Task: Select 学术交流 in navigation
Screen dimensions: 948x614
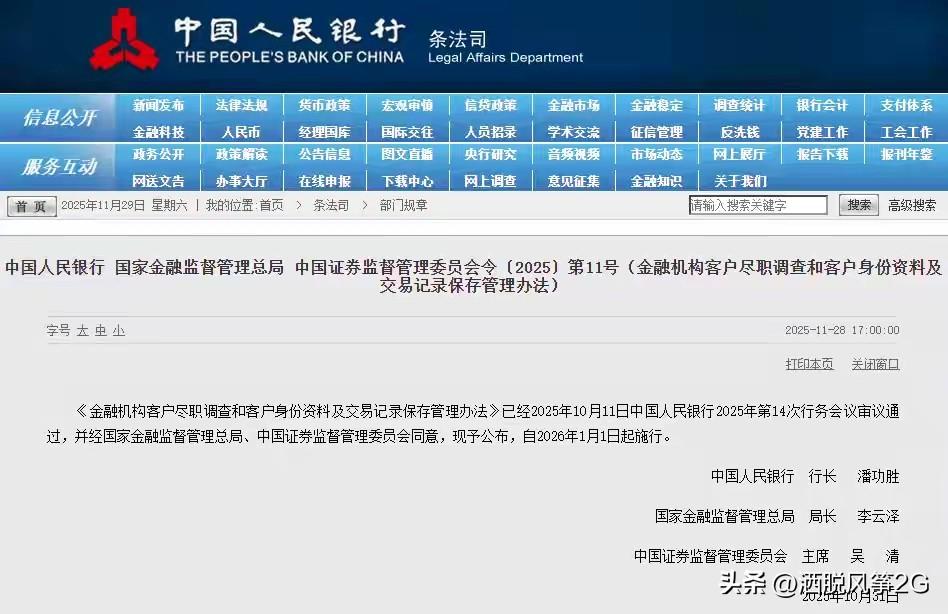Action: [573, 132]
